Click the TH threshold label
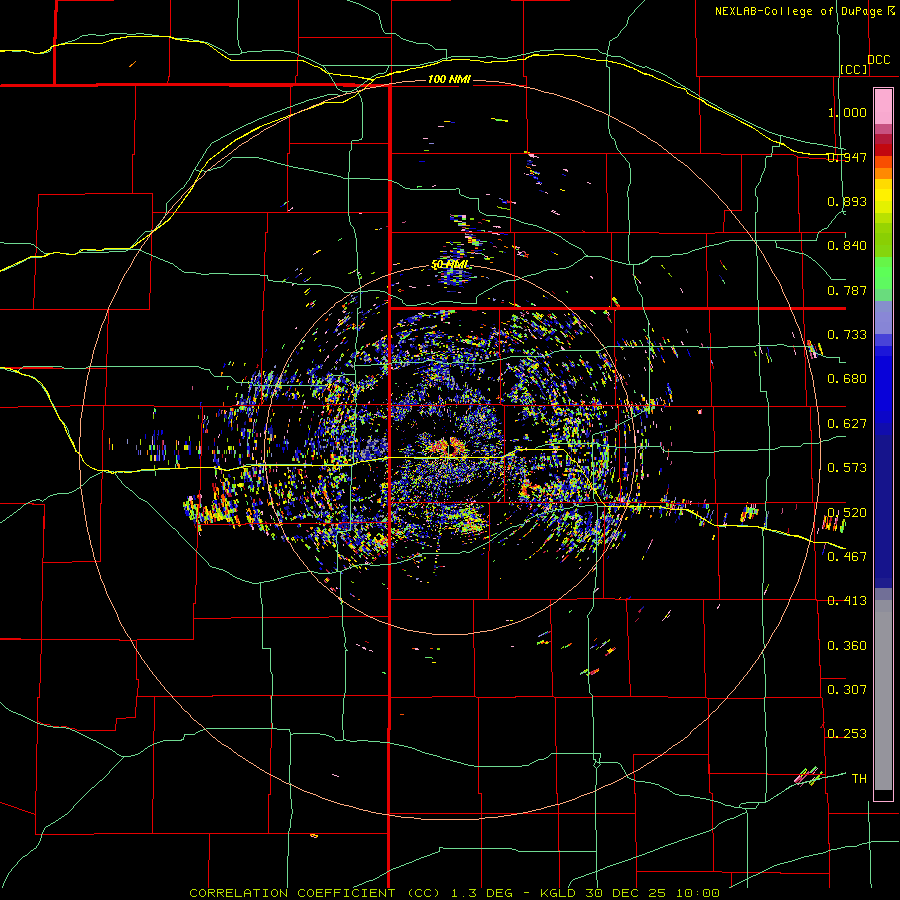Viewport: 900px width, 900px height. tap(859, 779)
